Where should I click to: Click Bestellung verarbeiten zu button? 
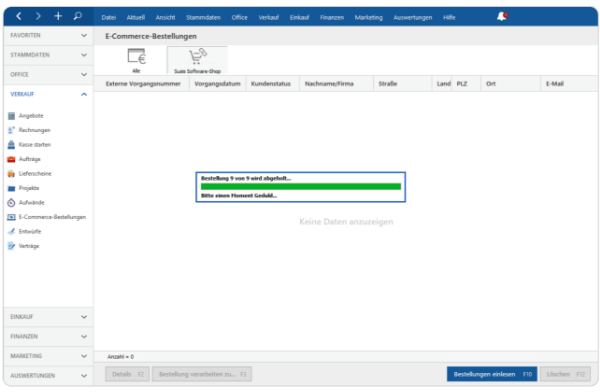[x=202, y=374]
